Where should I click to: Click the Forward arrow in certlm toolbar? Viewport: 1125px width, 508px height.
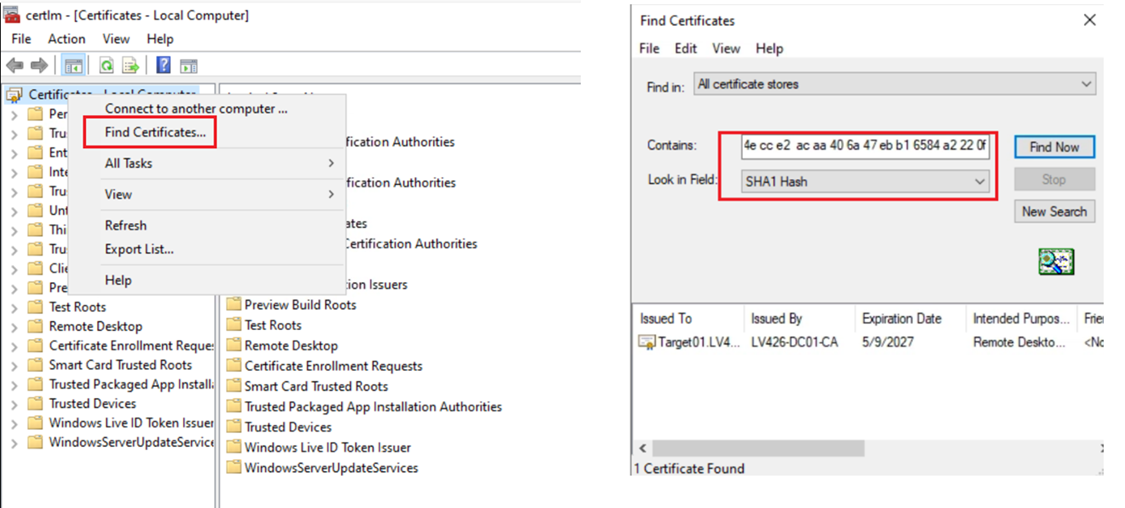pos(39,66)
